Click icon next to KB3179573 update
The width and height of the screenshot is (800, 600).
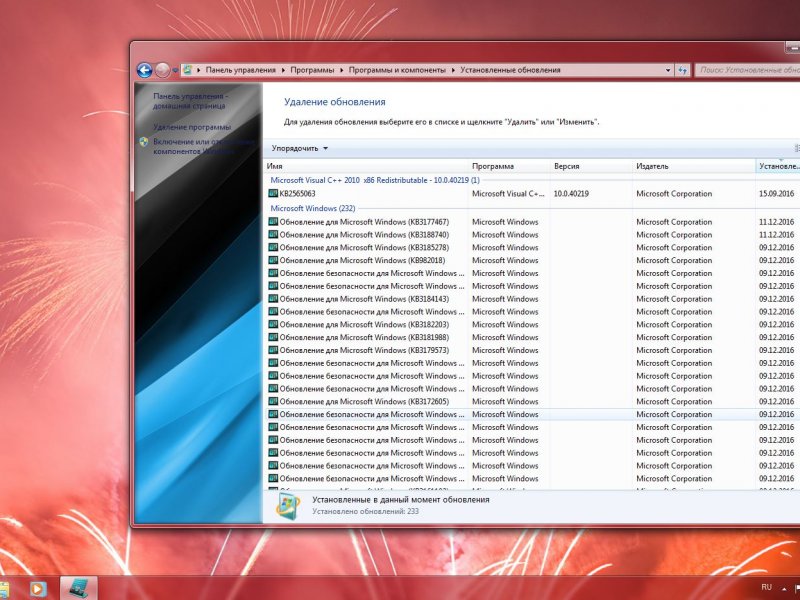273,350
